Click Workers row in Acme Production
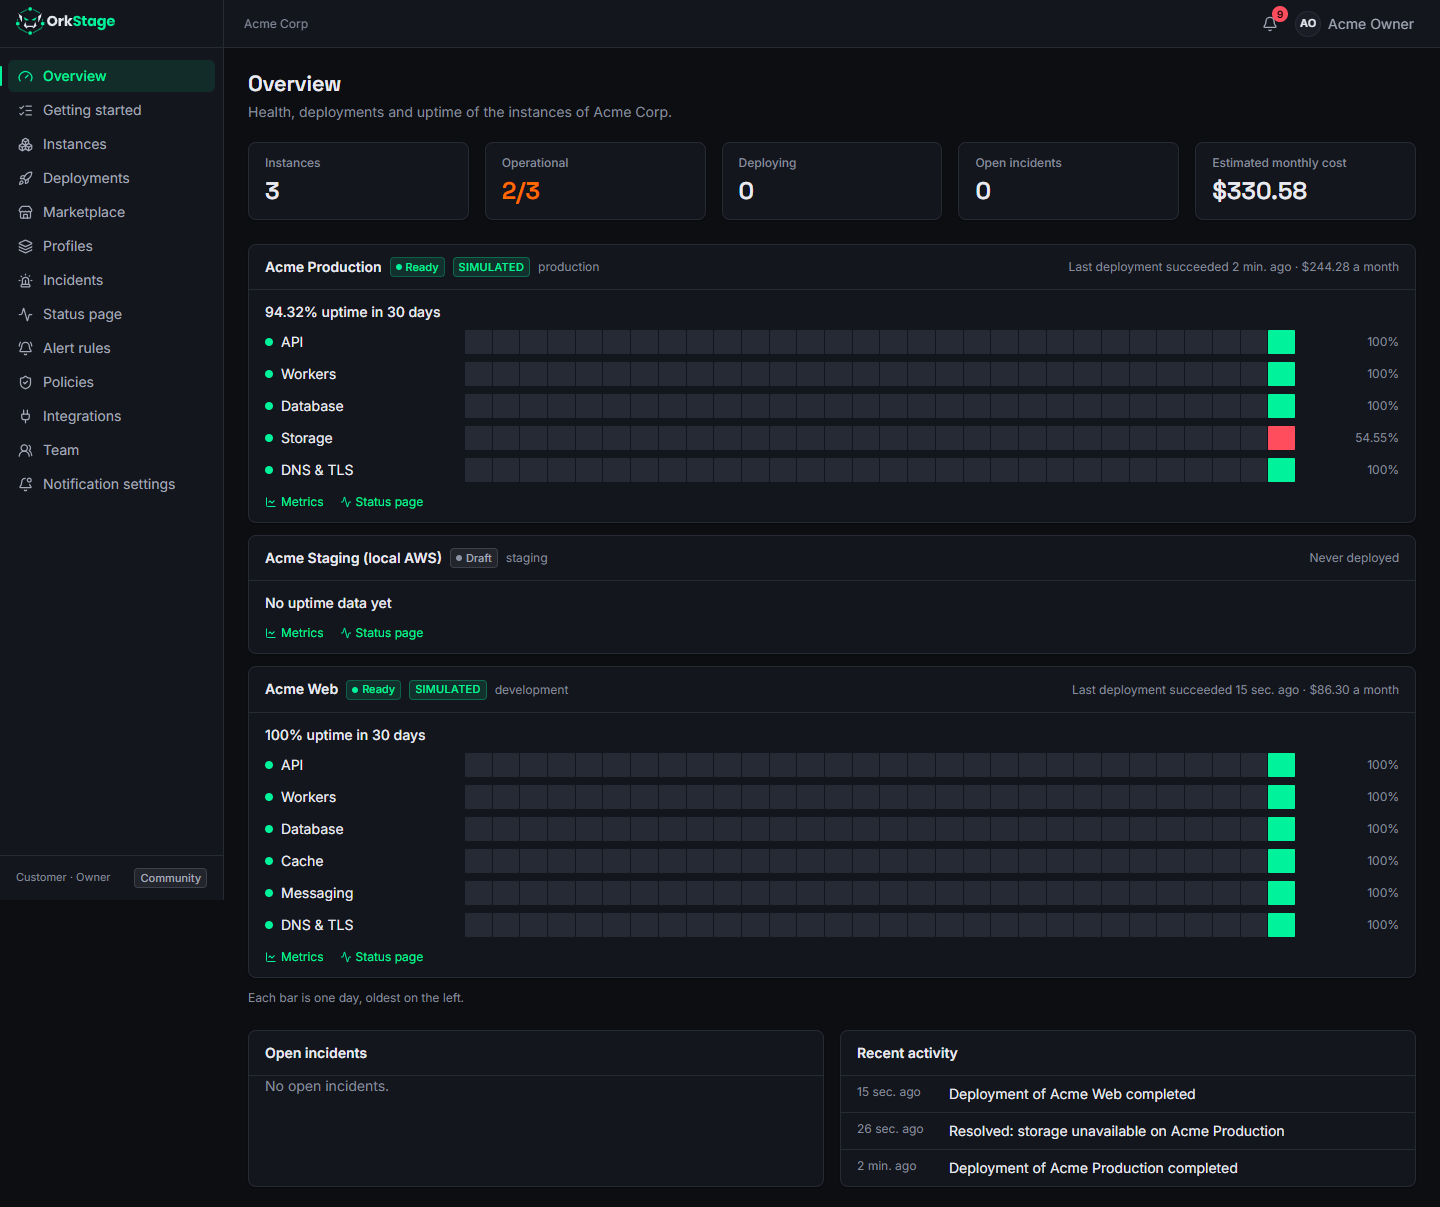 click(832, 374)
